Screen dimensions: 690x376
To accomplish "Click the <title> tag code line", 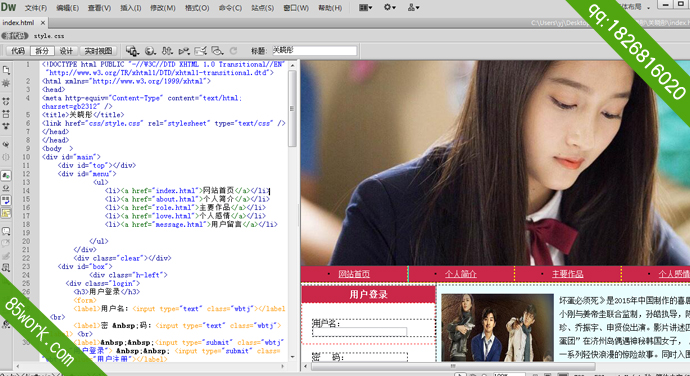I will pyautogui.click(x=83, y=114).
